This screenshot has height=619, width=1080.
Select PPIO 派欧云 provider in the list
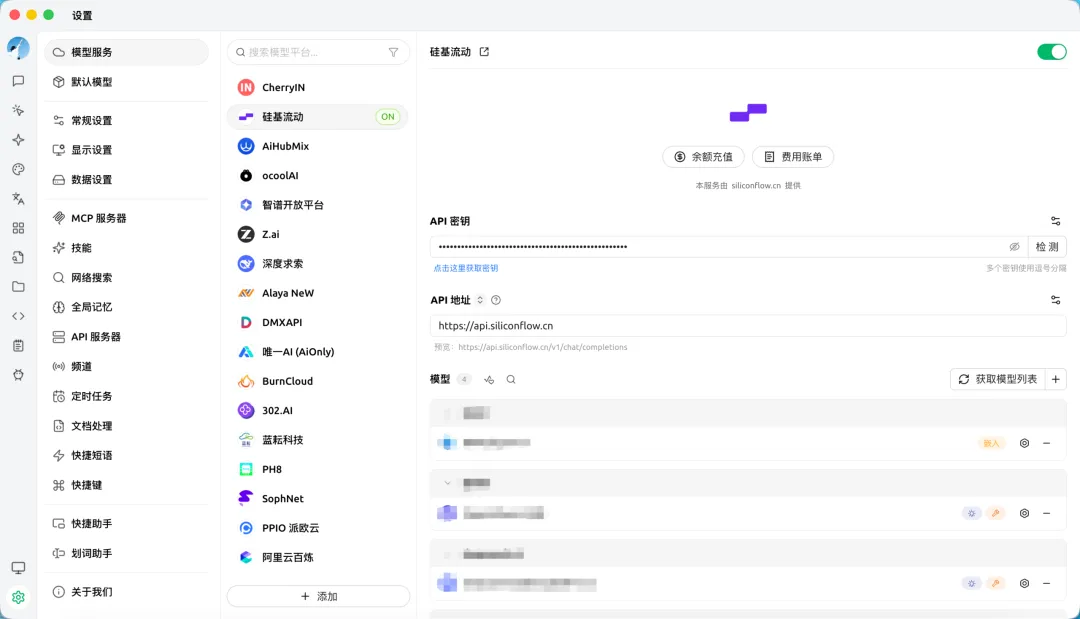[x=318, y=528]
